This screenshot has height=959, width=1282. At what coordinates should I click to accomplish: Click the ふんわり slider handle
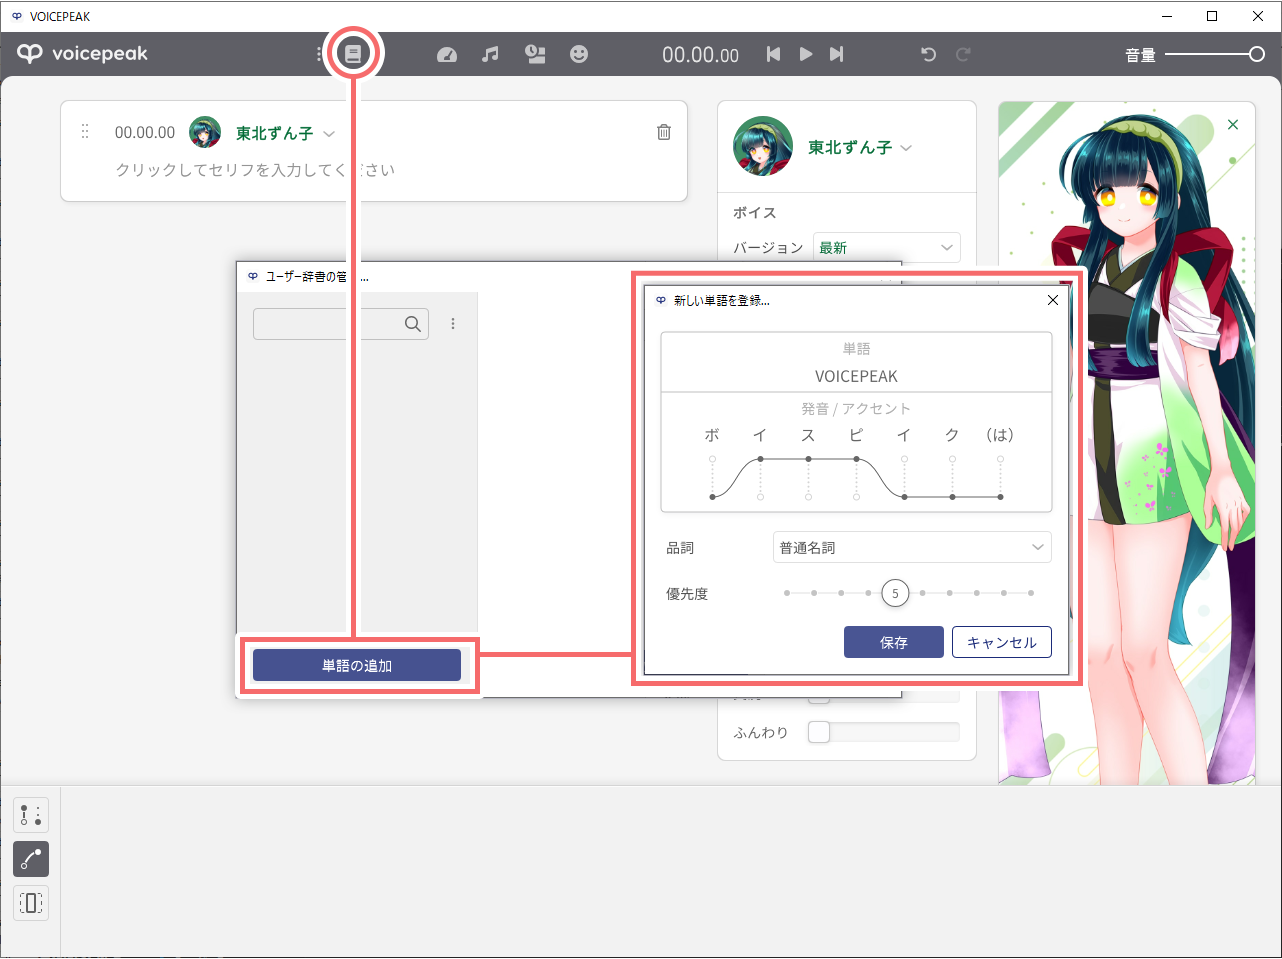(819, 732)
